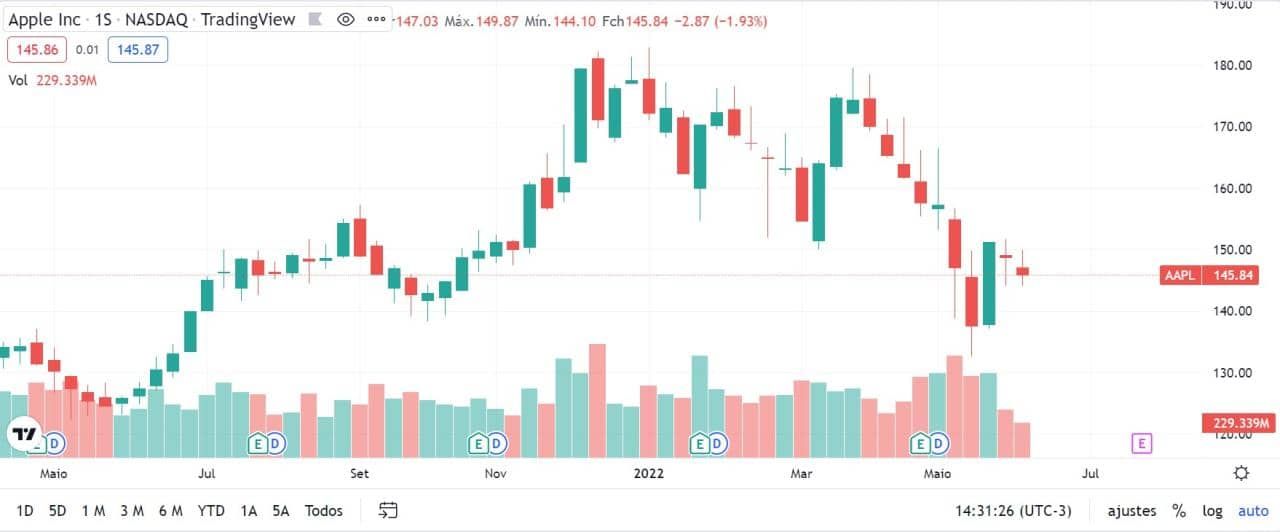This screenshot has height=532, width=1280.
Task: Toggle the eye visibility icon in chart legend
Action: [346, 19]
